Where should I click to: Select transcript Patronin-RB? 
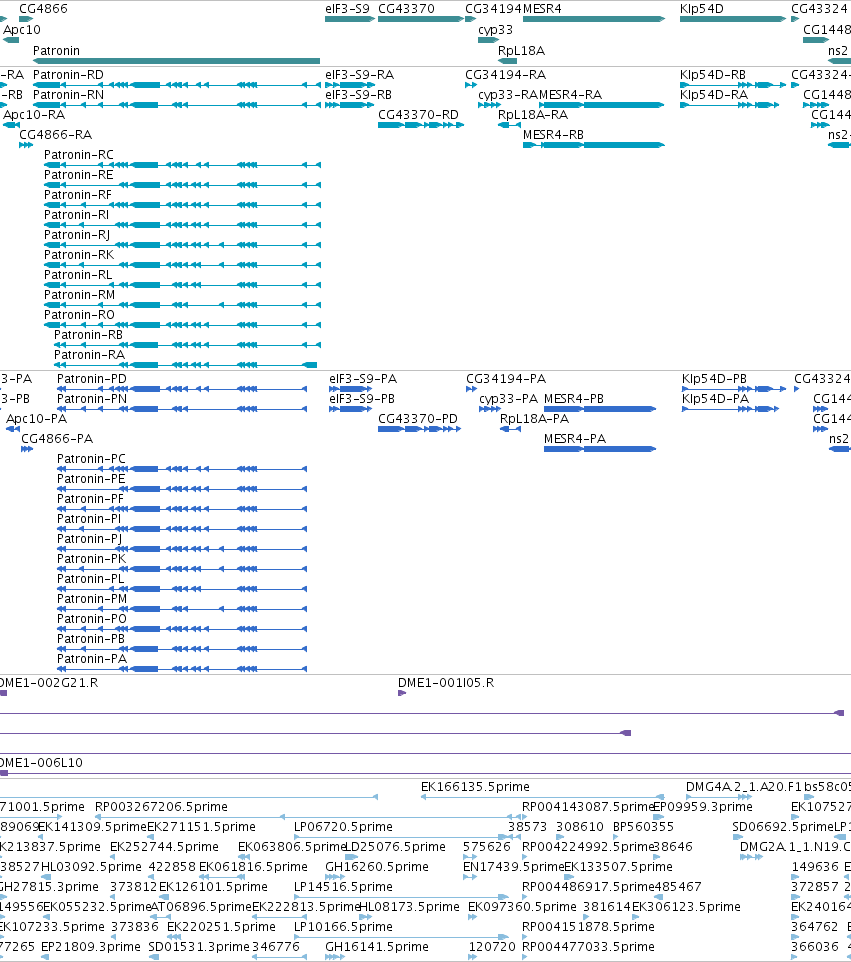coord(187,345)
